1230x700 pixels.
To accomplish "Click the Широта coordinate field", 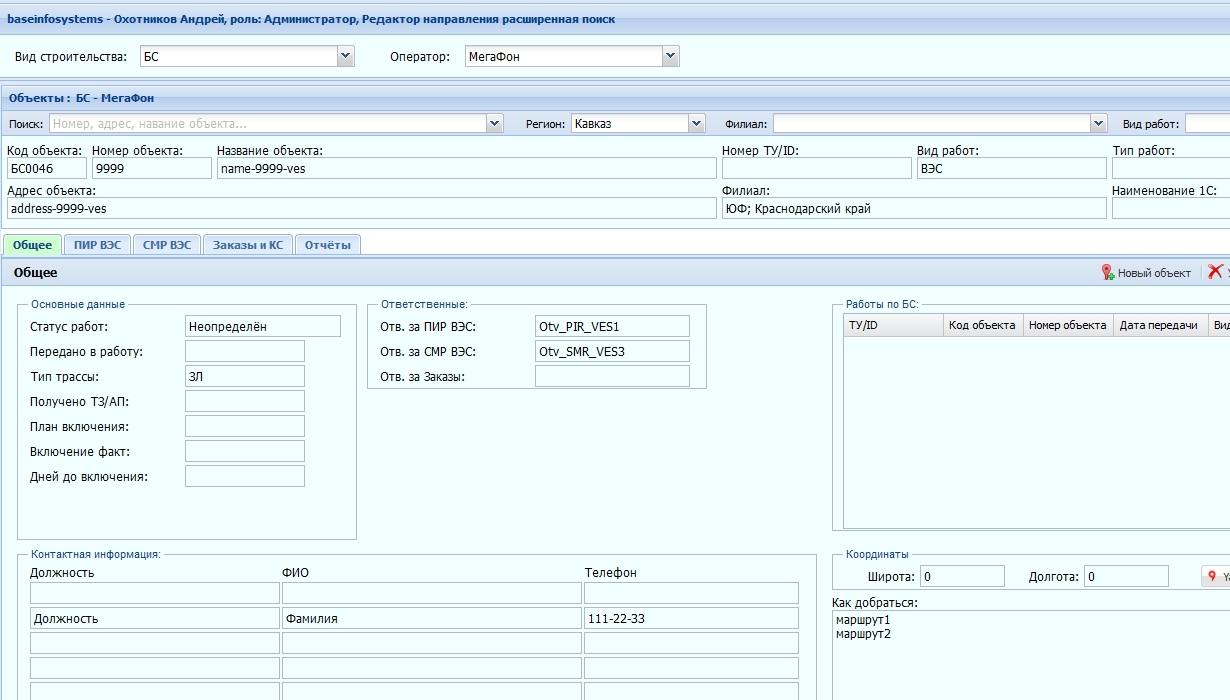I will [962, 576].
